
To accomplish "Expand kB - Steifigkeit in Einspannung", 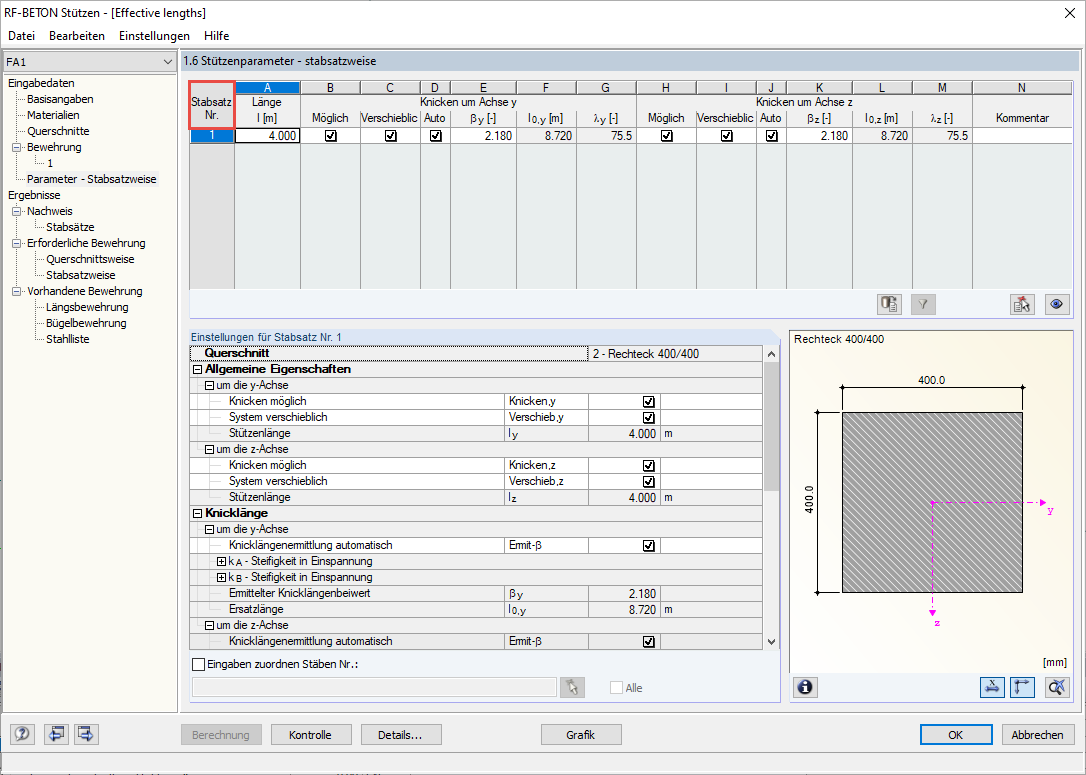I will [x=221, y=578].
